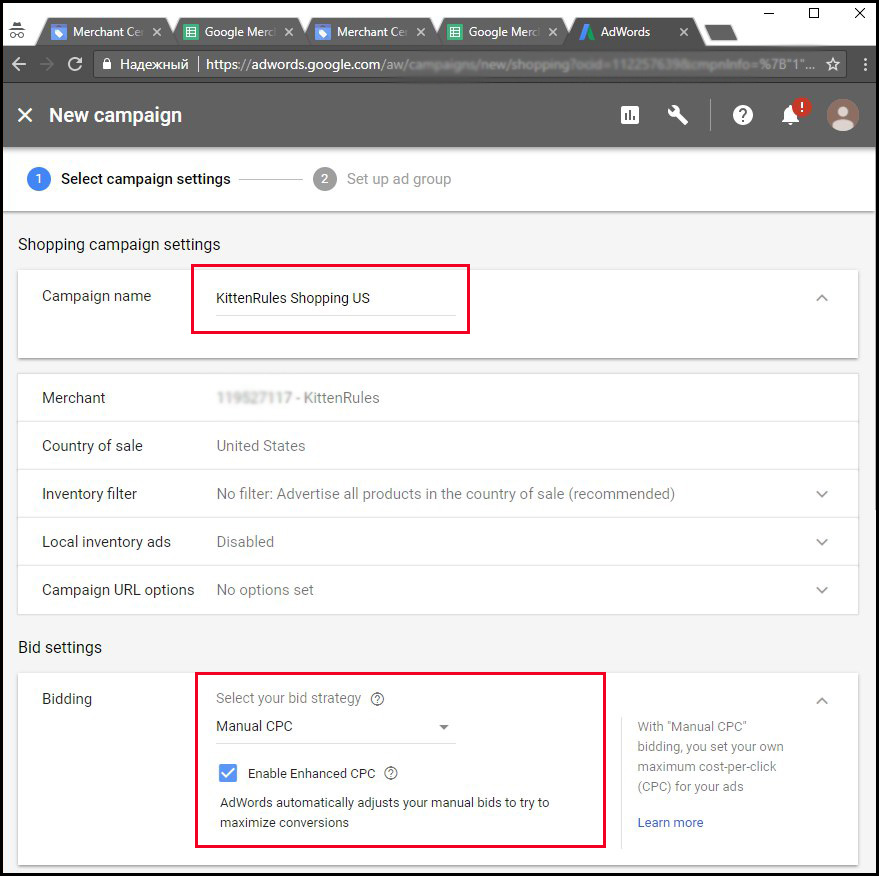Expand the Campaign URL options row
The height and width of the screenshot is (876, 879).
coord(821,590)
